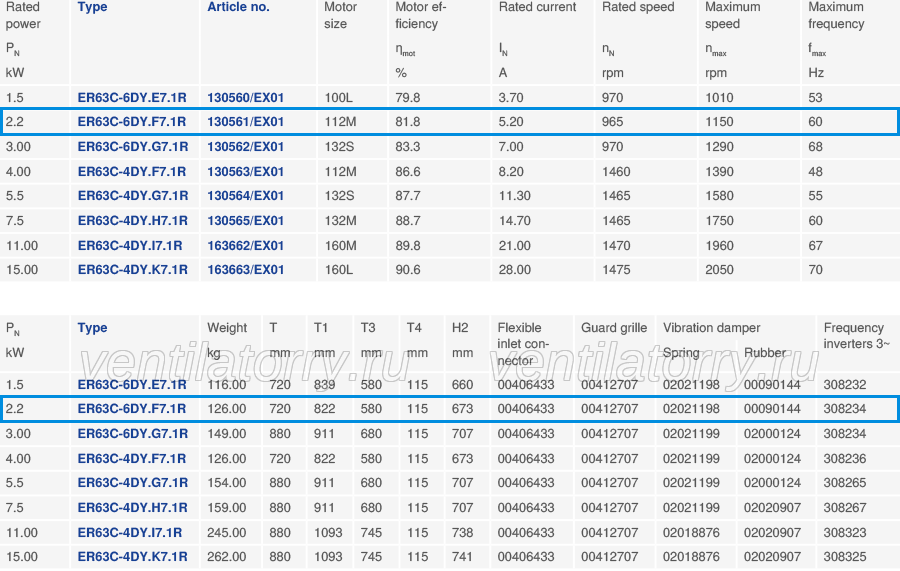Select frequency inverter number 308232
This screenshot has width=900, height=571.
(x=844, y=384)
